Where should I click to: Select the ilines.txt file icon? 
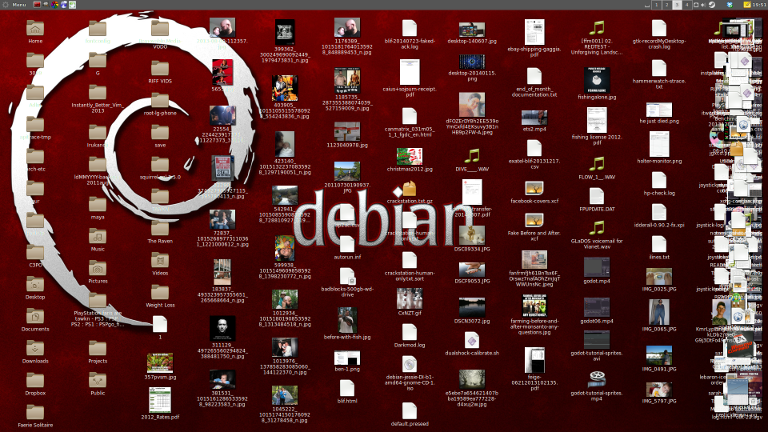coord(659,244)
